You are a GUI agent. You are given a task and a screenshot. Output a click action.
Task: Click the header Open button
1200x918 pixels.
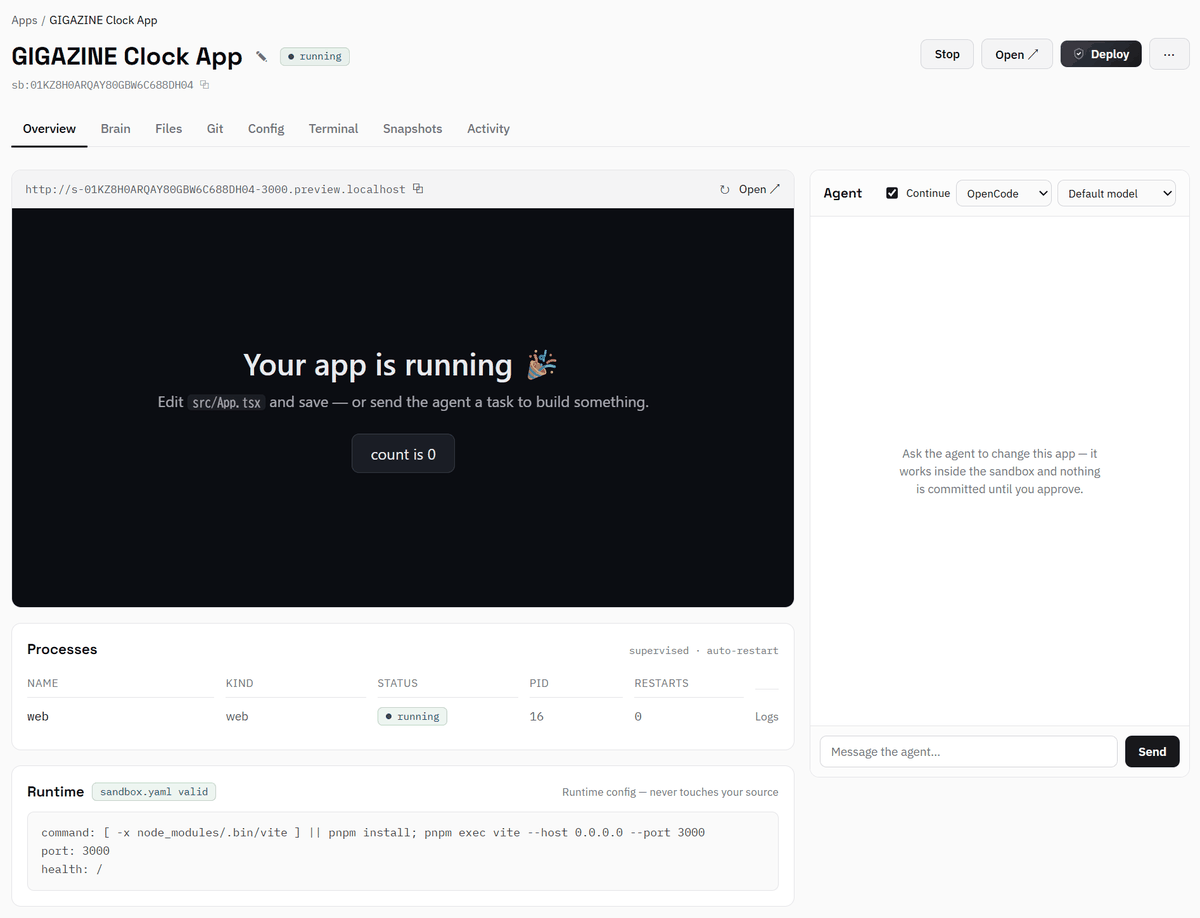pos(1017,54)
